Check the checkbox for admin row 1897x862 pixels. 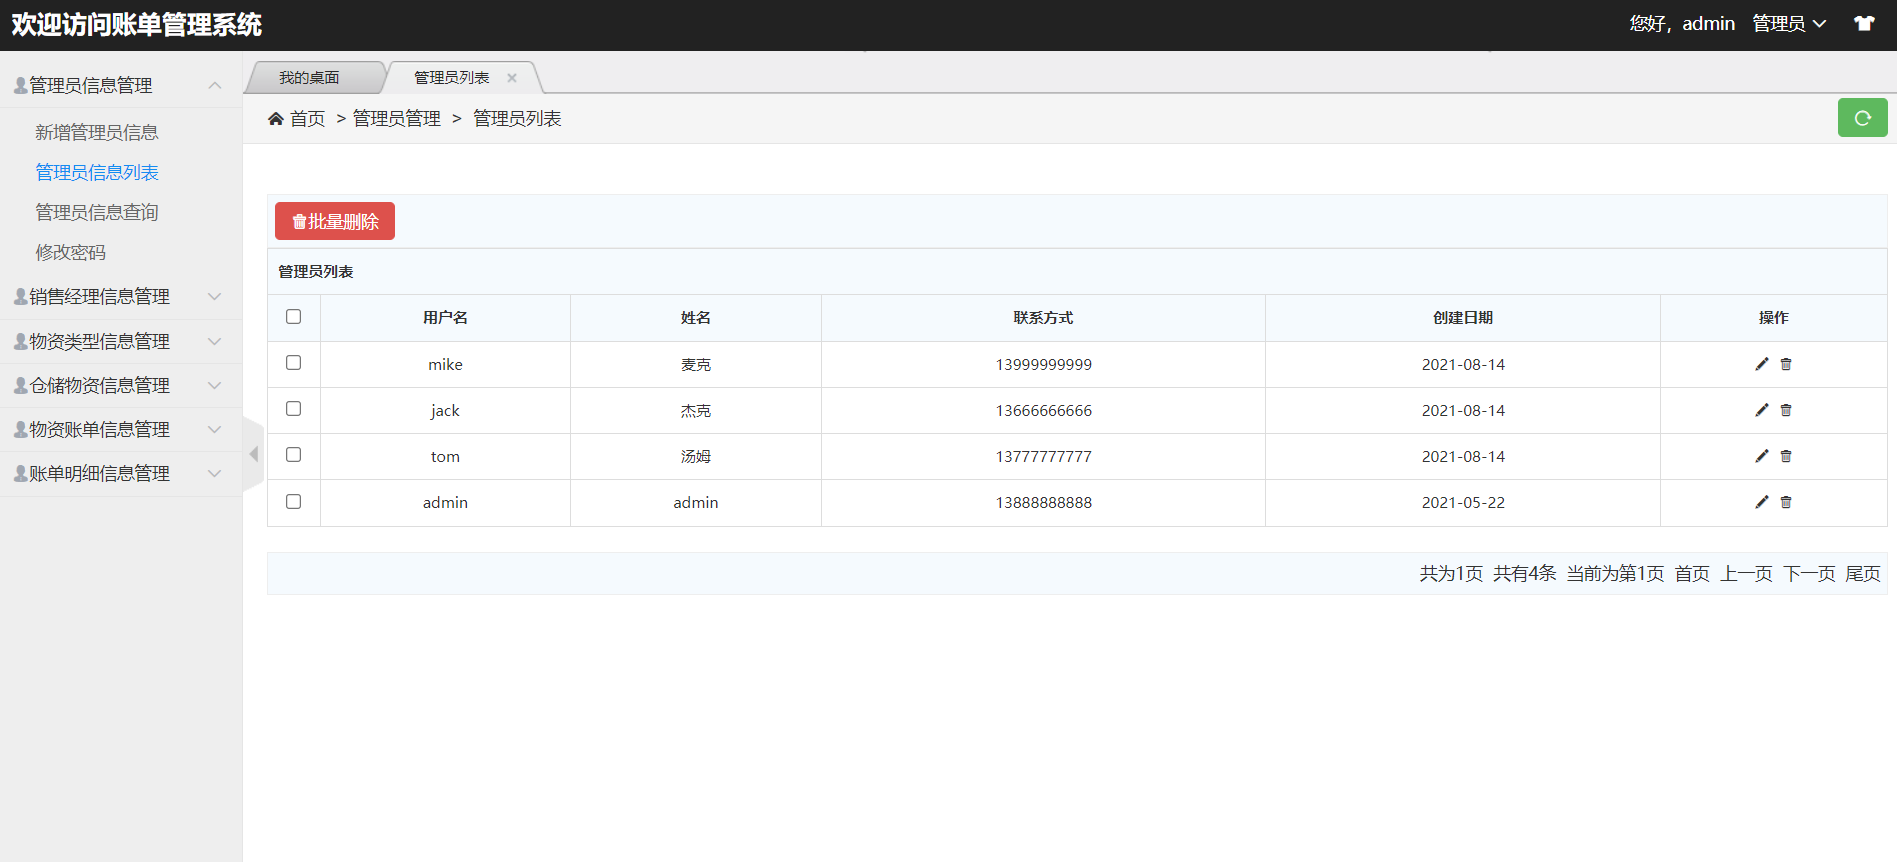293,501
